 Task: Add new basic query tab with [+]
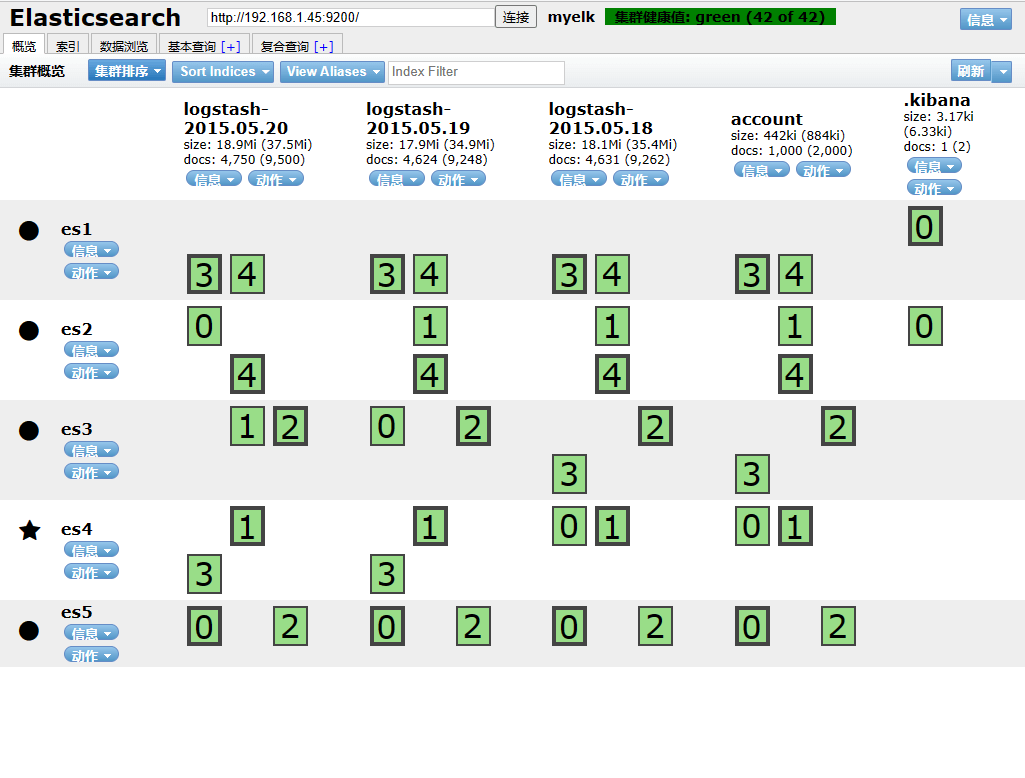[x=231, y=46]
